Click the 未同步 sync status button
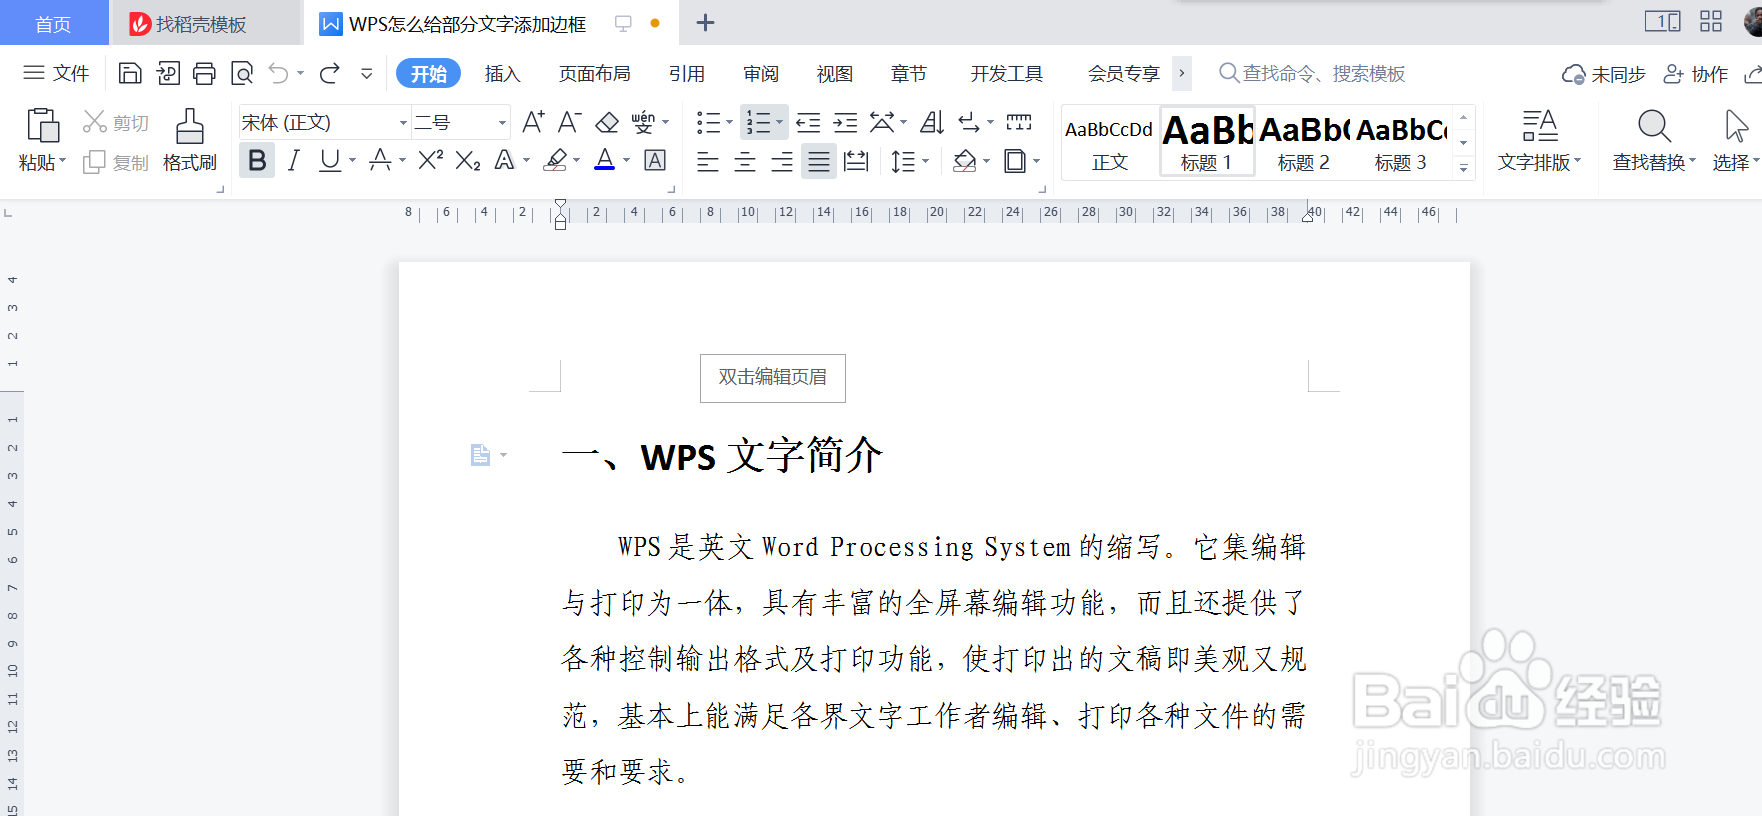Screen dimensions: 1762x816 (x=1604, y=74)
